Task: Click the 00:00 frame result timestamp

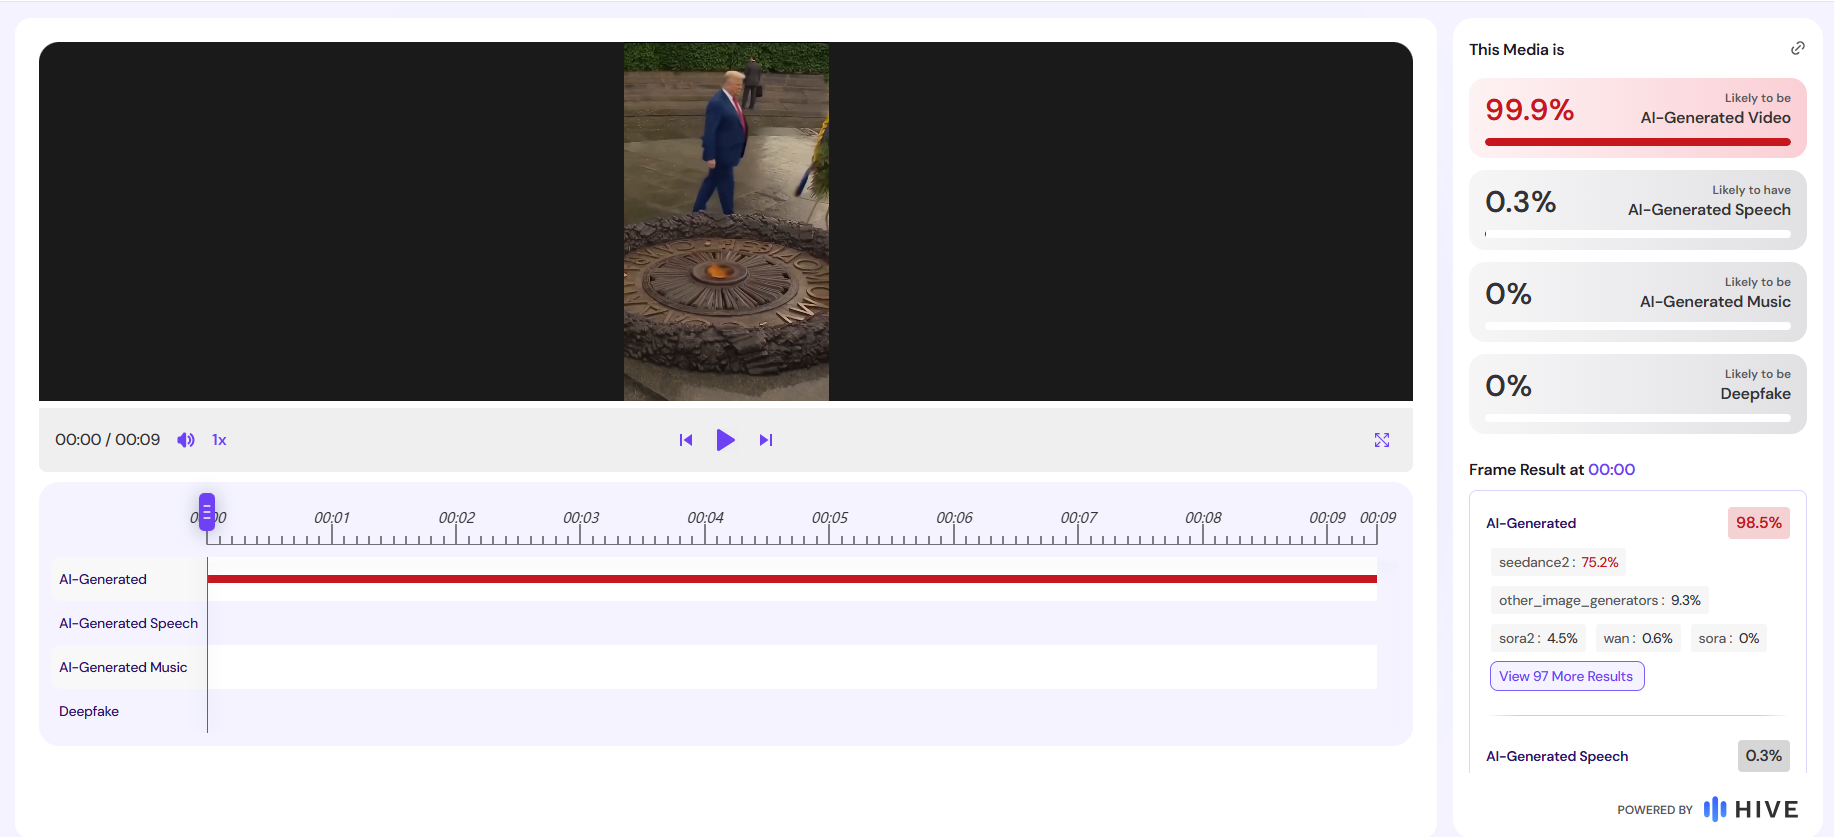Action: click(1612, 470)
